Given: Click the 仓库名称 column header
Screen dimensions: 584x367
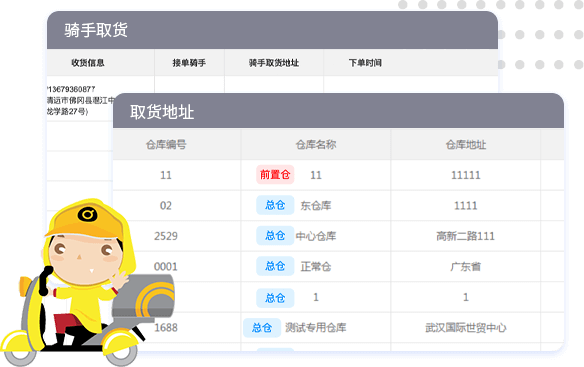Looking at the screenshot, I should (x=316, y=145).
